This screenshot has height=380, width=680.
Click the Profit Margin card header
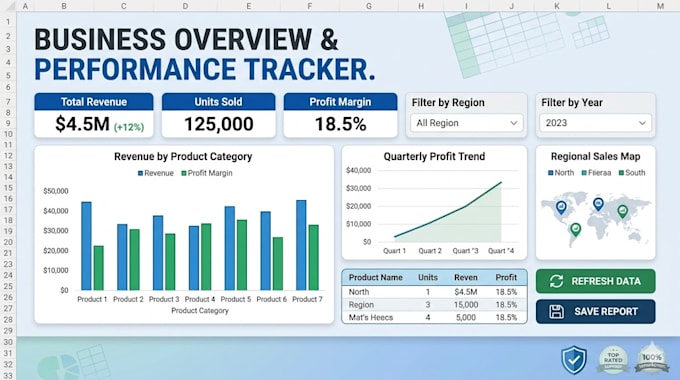click(x=340, y=102)
